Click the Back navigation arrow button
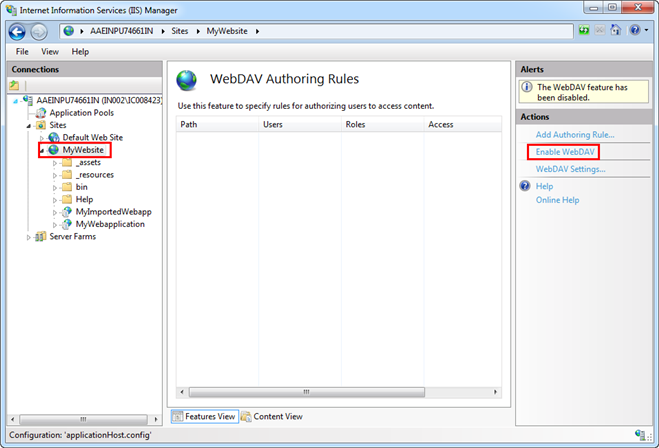 [x=17, y=31]
